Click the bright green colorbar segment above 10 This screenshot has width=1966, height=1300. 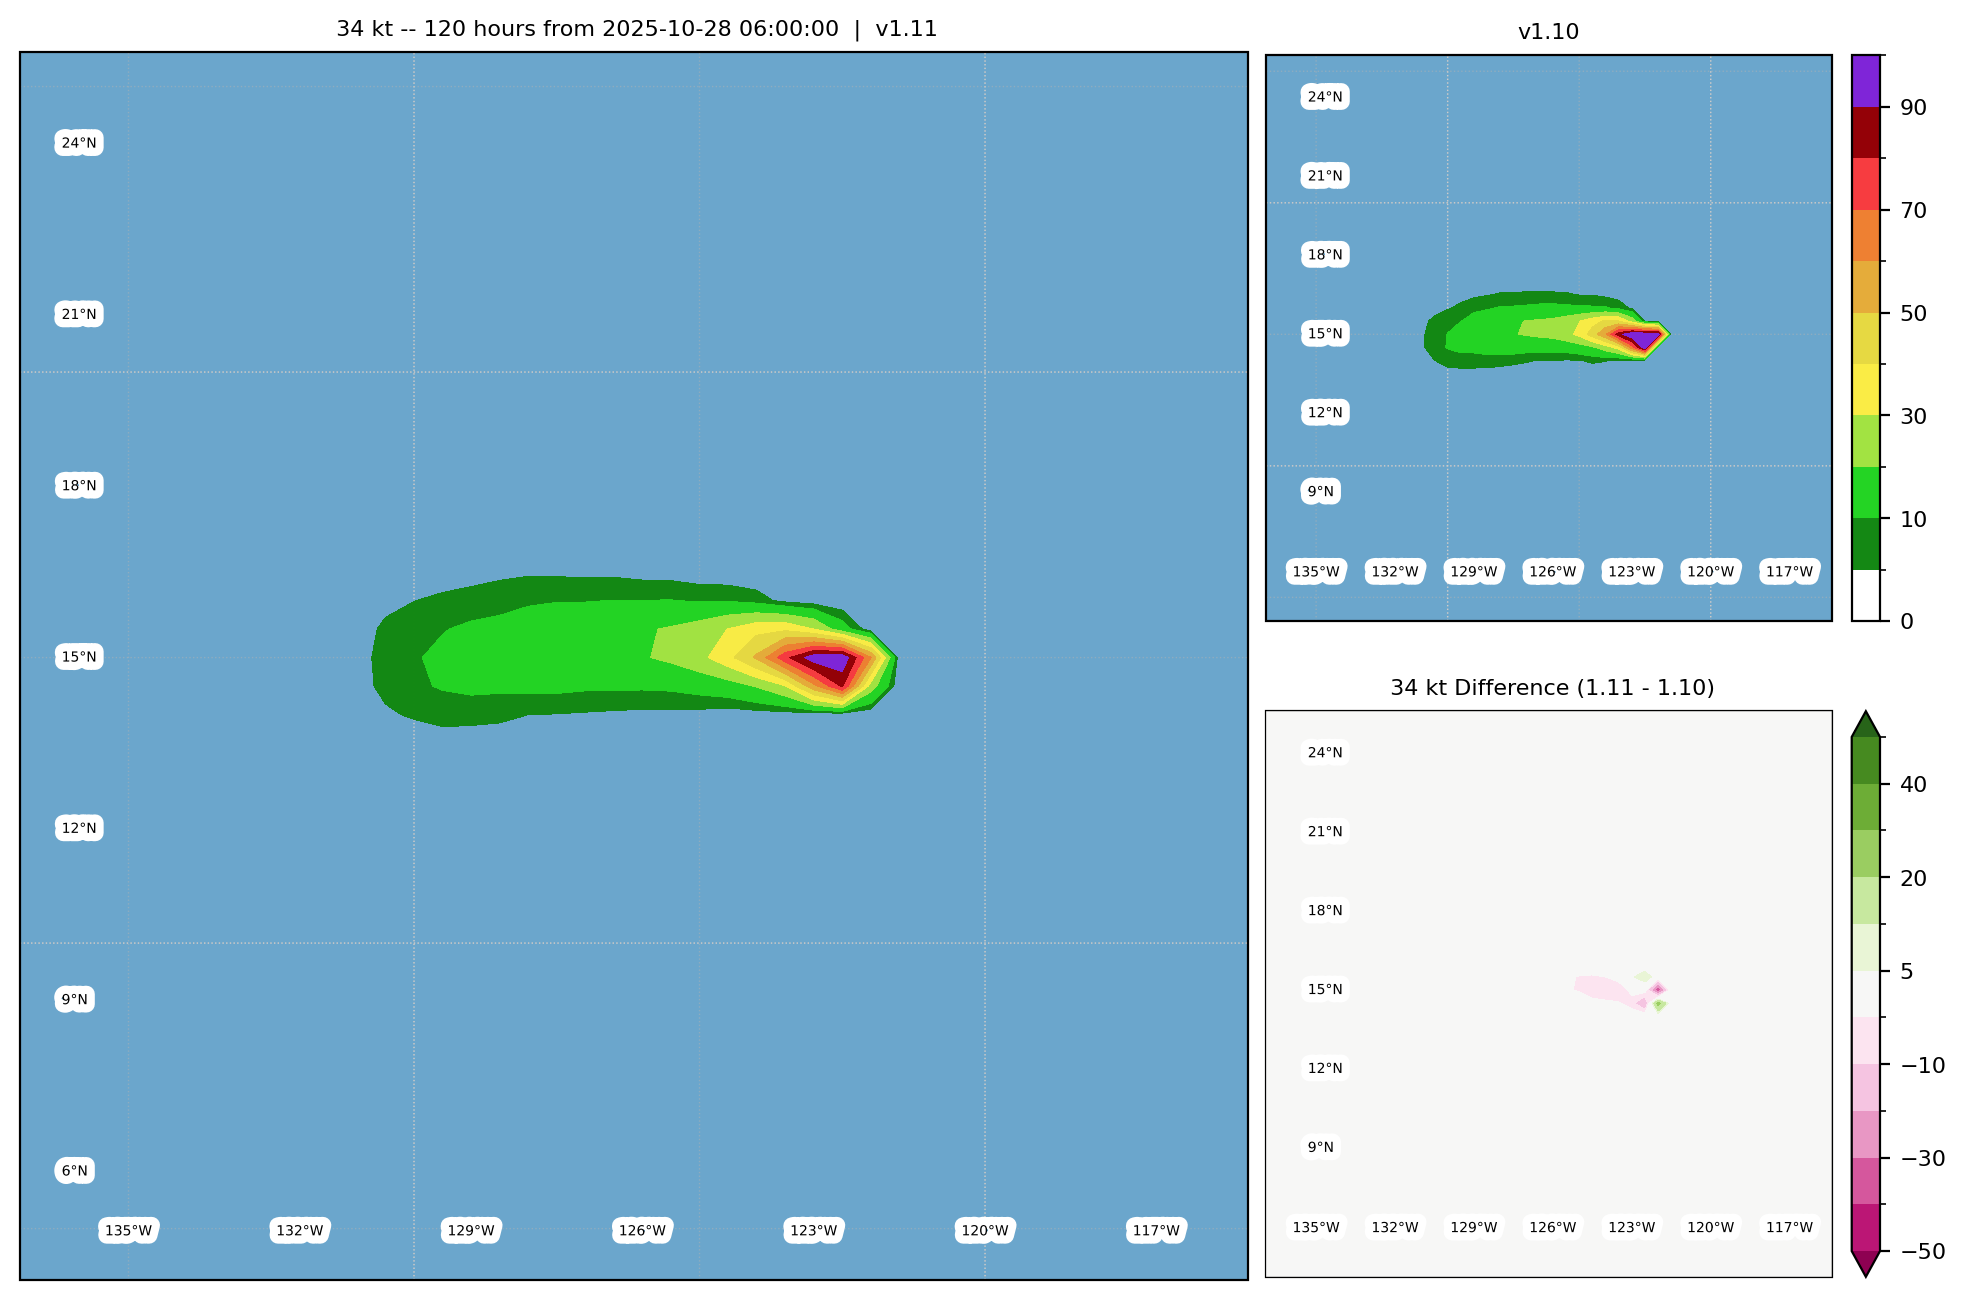click(x=1866, y=492)
